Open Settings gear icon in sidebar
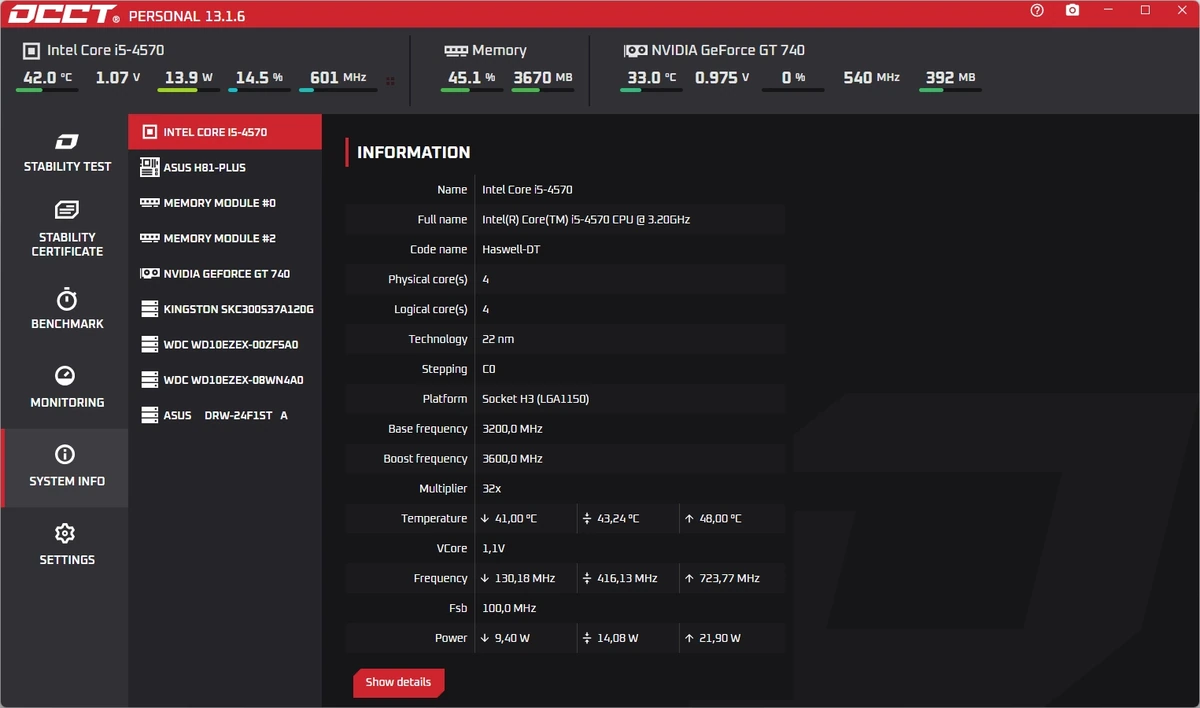Viewport: 1200px width, 708px height. (66, 533)
